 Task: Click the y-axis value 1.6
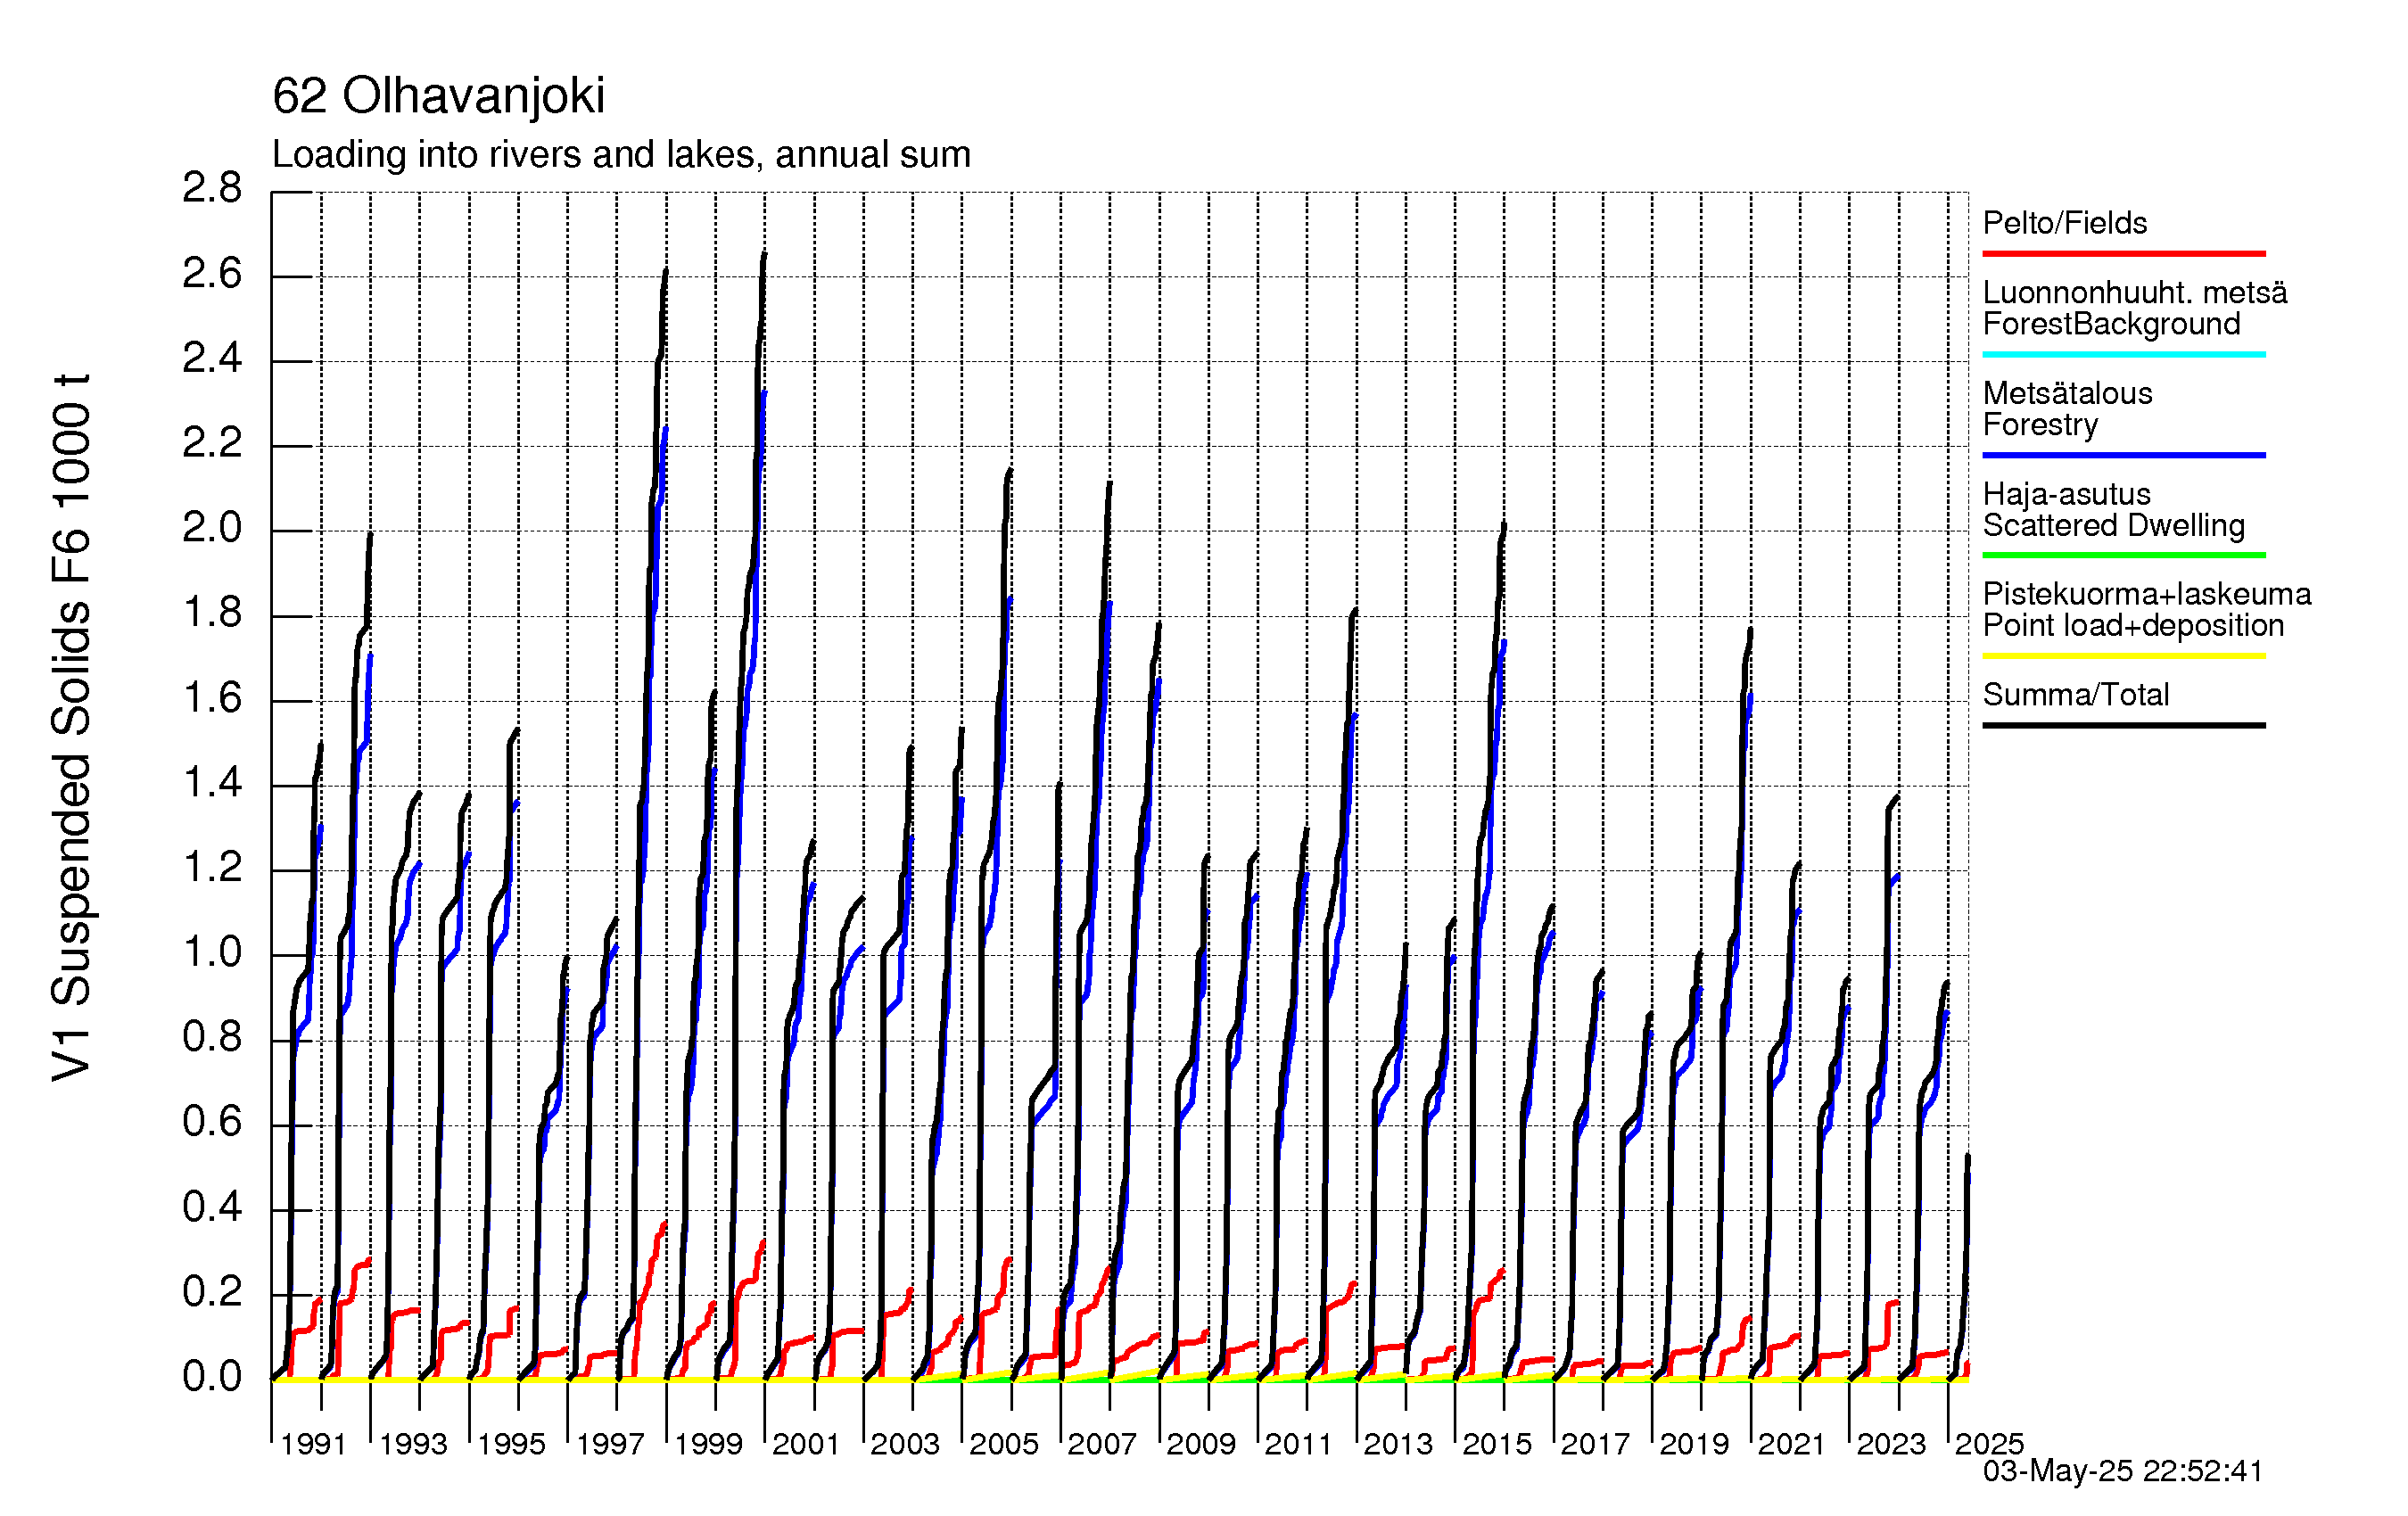212,698
